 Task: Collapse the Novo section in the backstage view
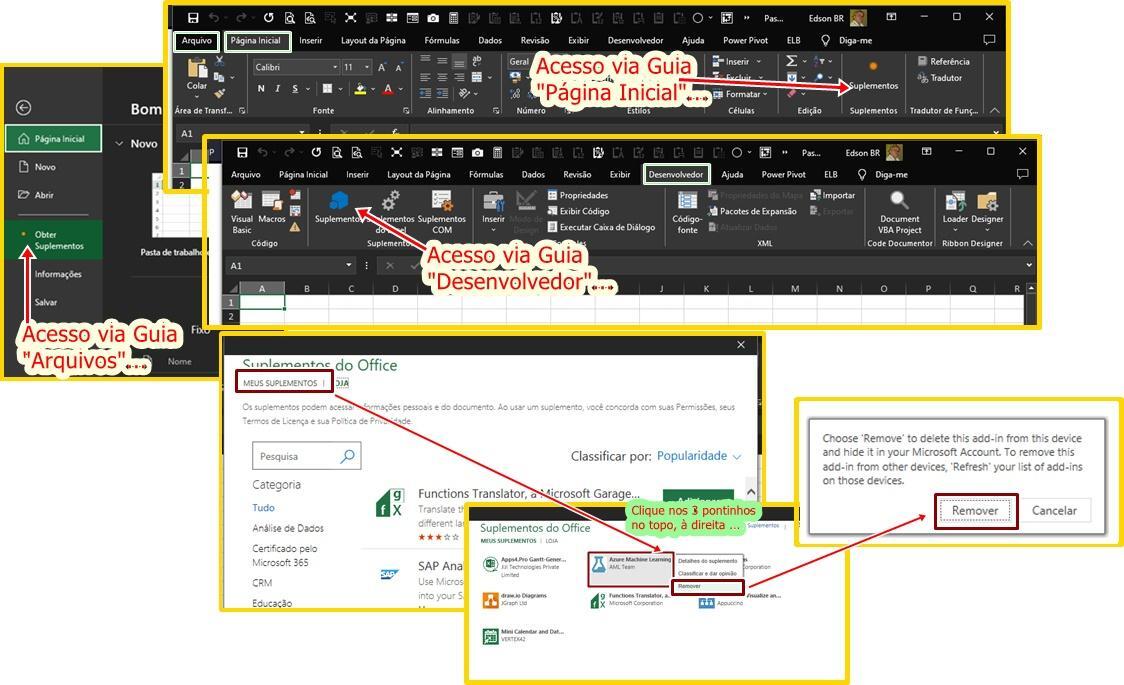click(x=119, y=143)
